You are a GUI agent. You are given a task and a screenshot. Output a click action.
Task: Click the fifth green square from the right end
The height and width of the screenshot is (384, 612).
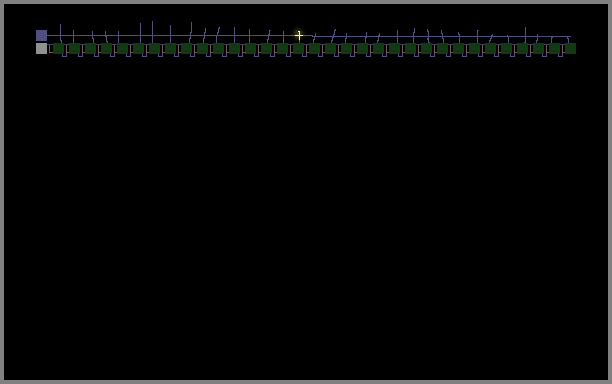coord(506,48)
